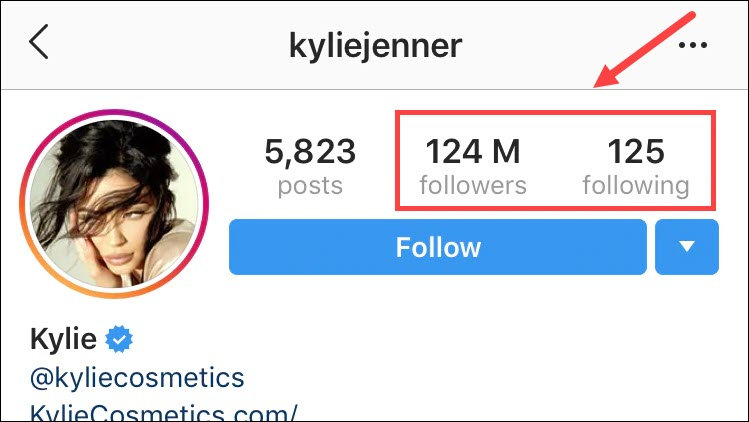Tap the blue verified badge beside Kylie
The width and height of the screenshot is (749, 422).
[119, 339]
